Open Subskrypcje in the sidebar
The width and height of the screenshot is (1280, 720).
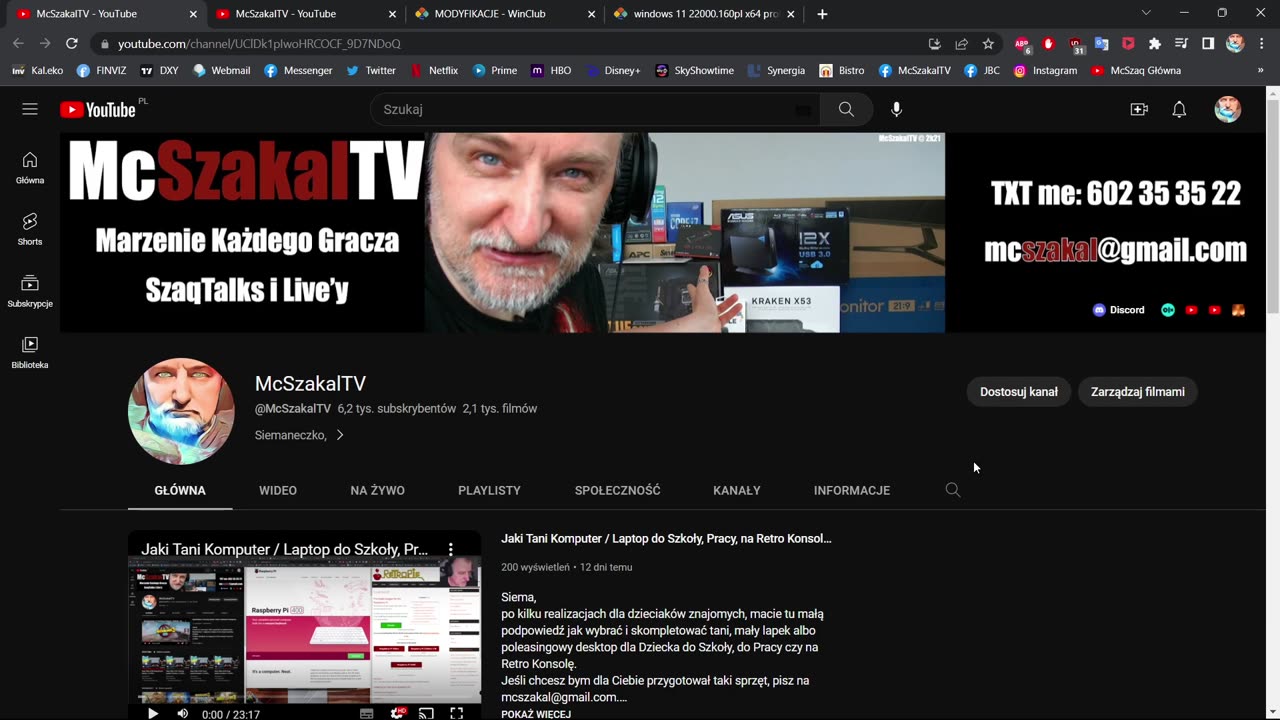(30, 291)
